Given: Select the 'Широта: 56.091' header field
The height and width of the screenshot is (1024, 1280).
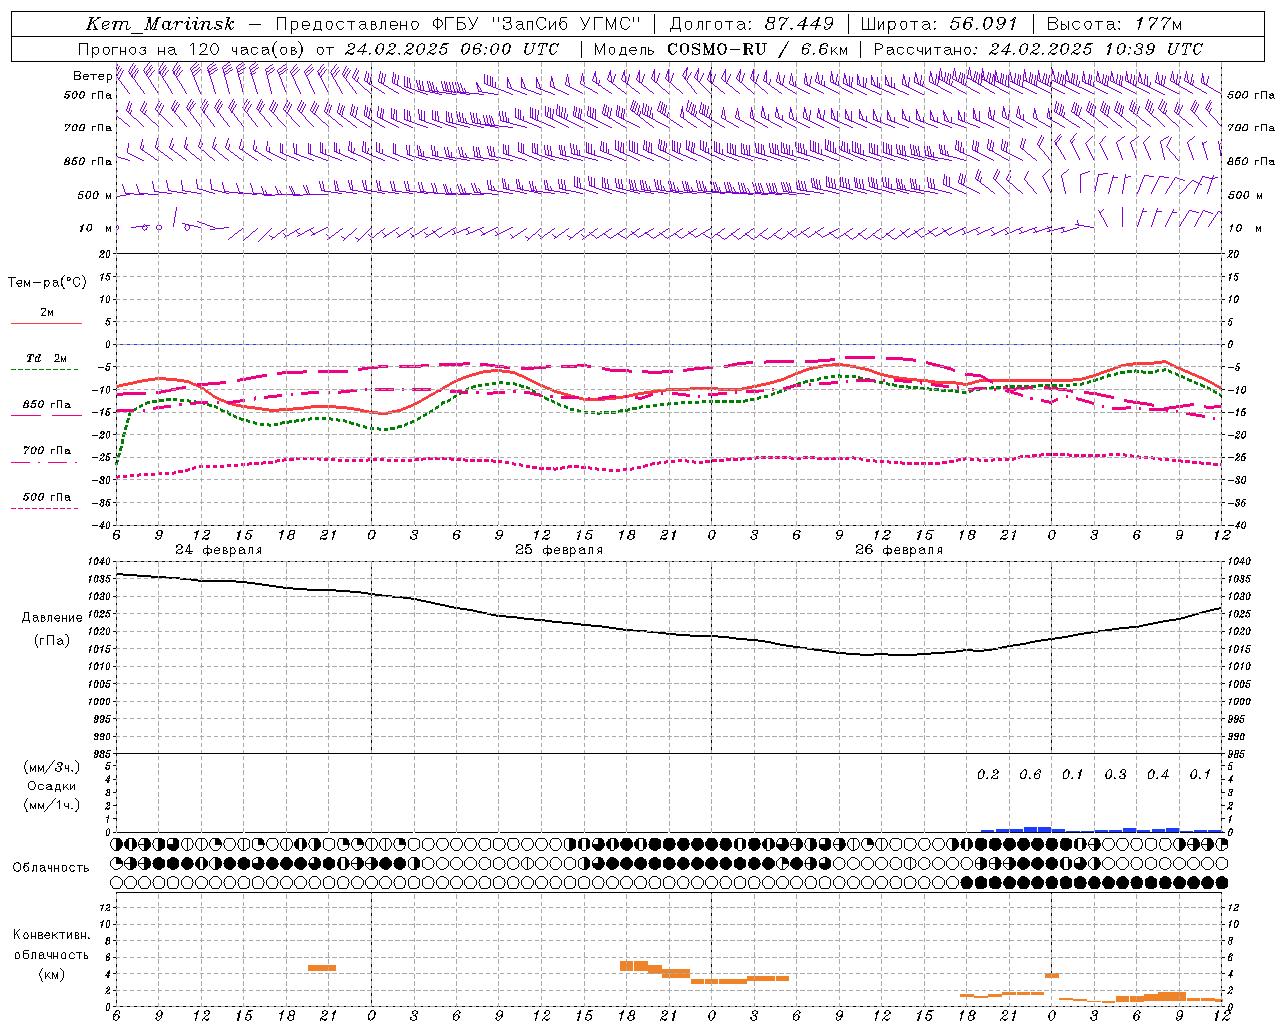Looking at the screenshot, I should [939, 24].
